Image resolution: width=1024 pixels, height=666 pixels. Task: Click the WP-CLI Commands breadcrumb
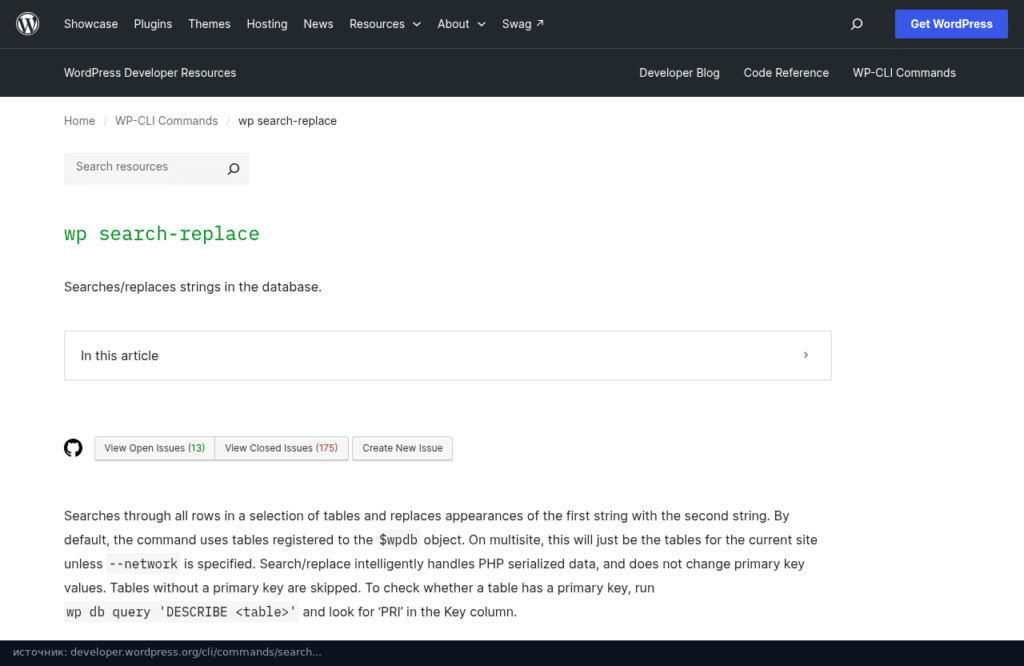pos(166,121)
